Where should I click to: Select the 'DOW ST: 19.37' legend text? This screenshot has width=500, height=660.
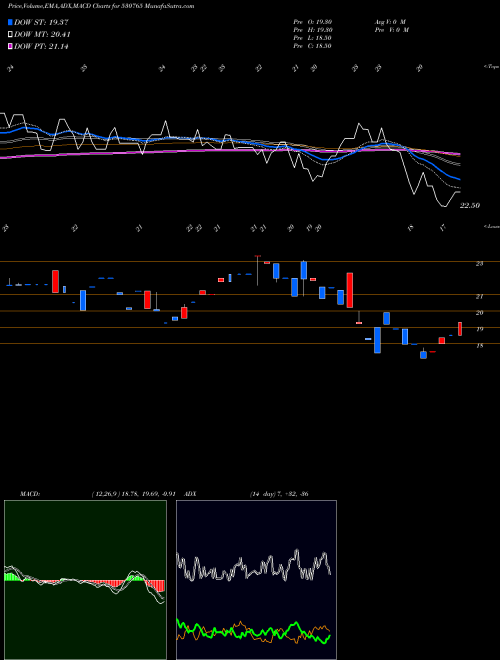click(41, 22)
